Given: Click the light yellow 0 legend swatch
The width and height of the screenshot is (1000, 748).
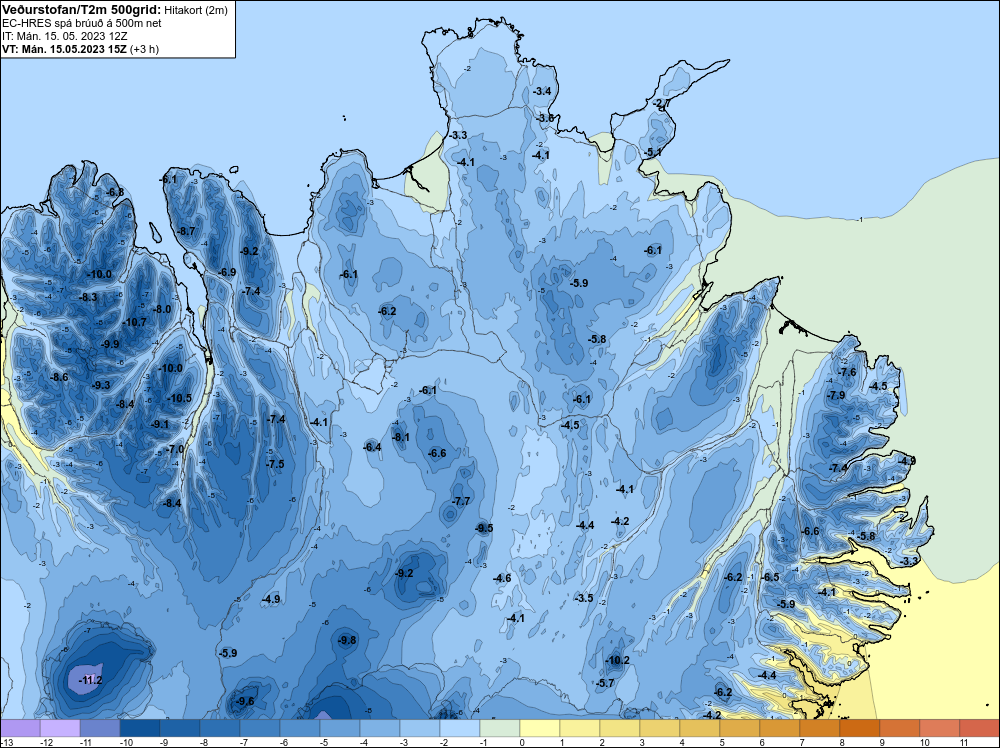Looking at the screenshot, I should [540, 729].
